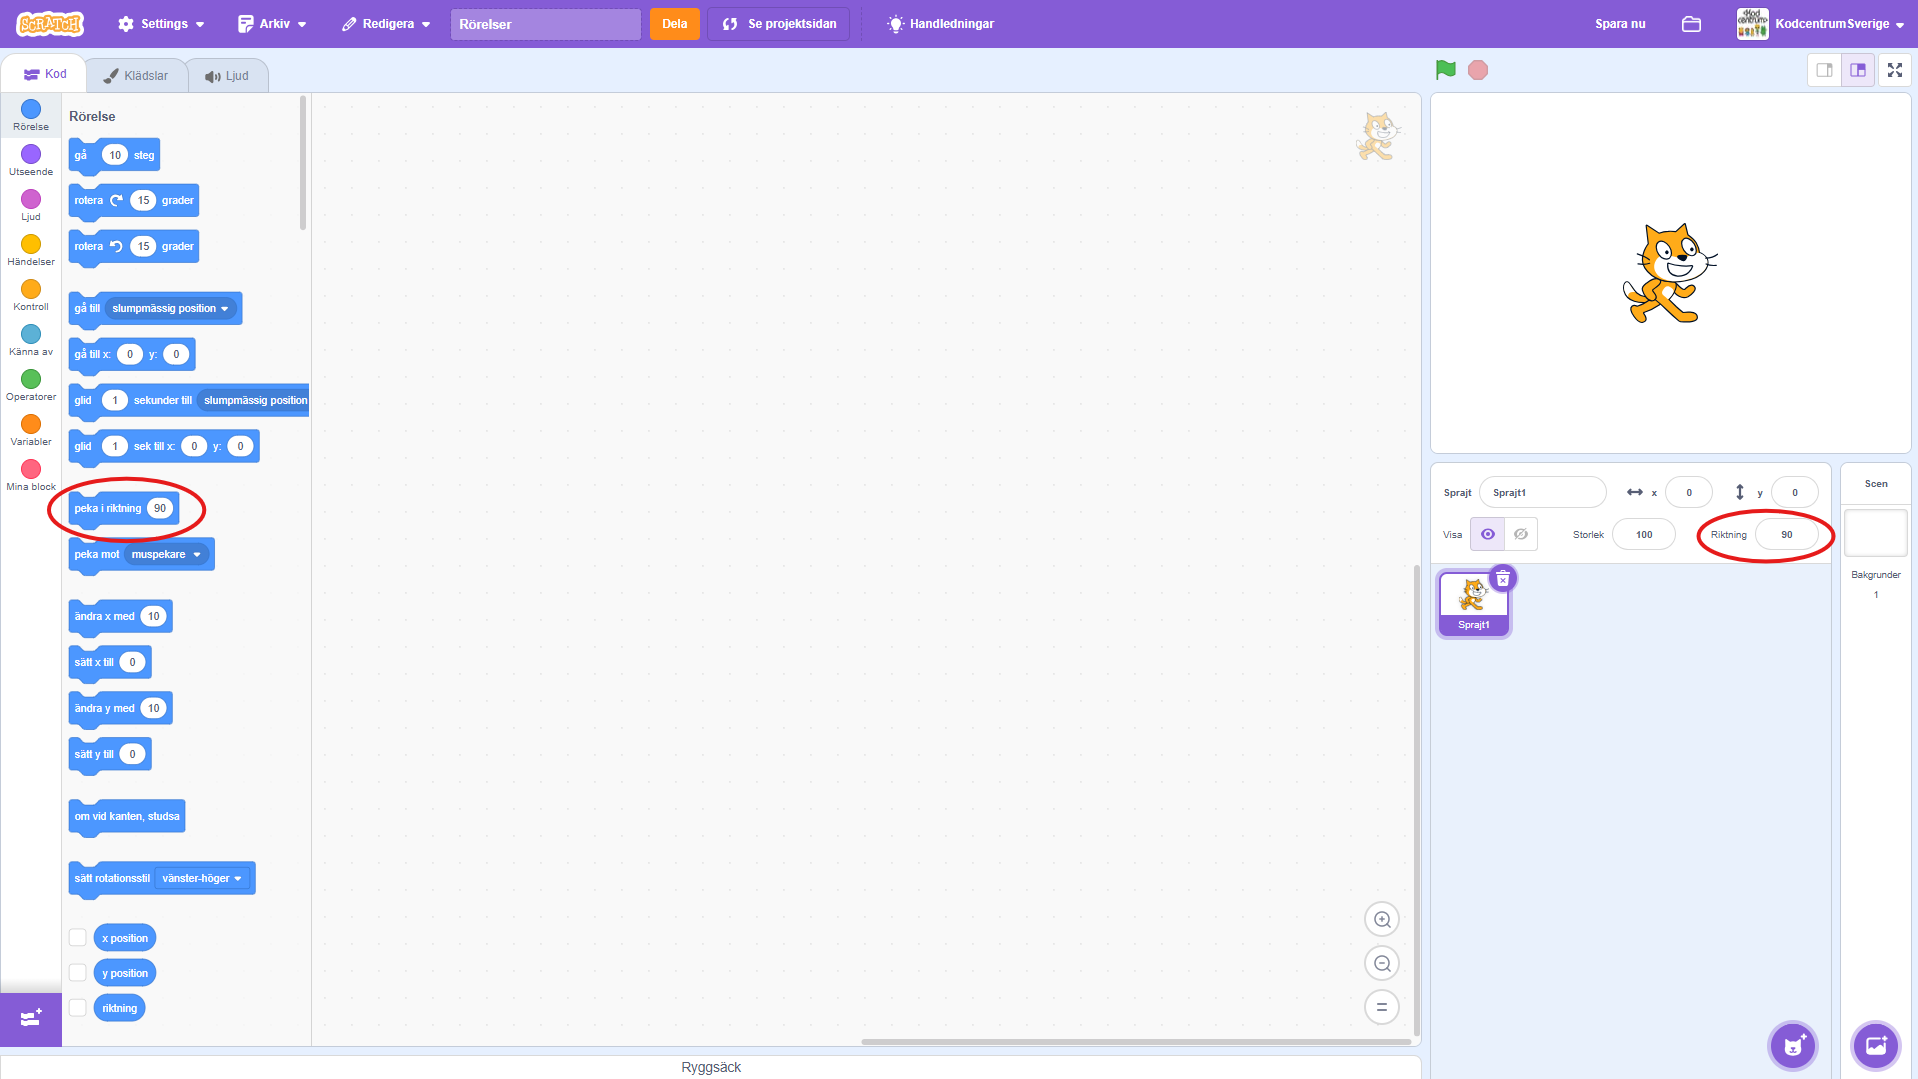The image size is (1918, 1079).
Task: Click the om vid kanten, studsa block
Action: 127,817
